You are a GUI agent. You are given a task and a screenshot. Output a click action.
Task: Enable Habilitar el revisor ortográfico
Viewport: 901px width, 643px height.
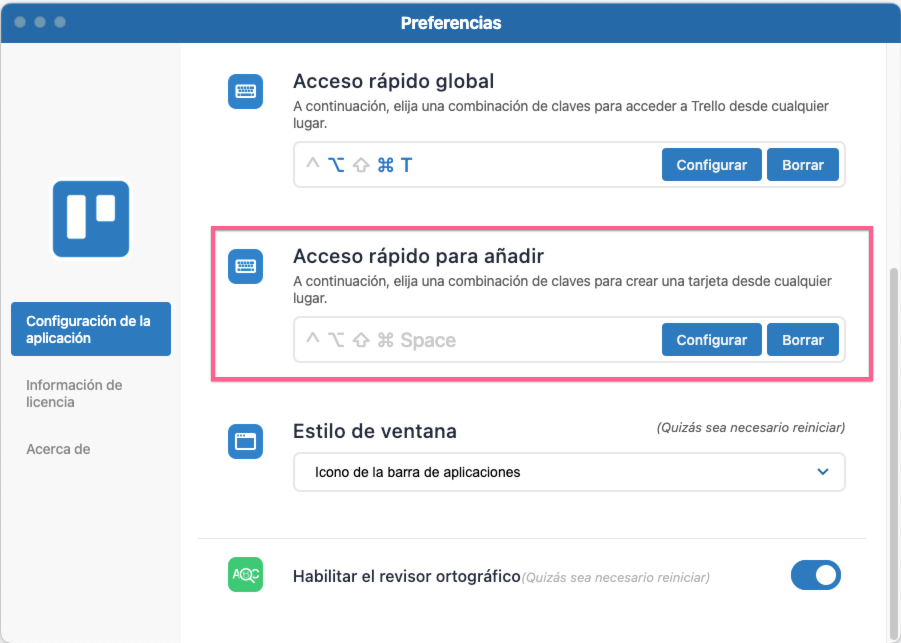(x=816, y=575)
